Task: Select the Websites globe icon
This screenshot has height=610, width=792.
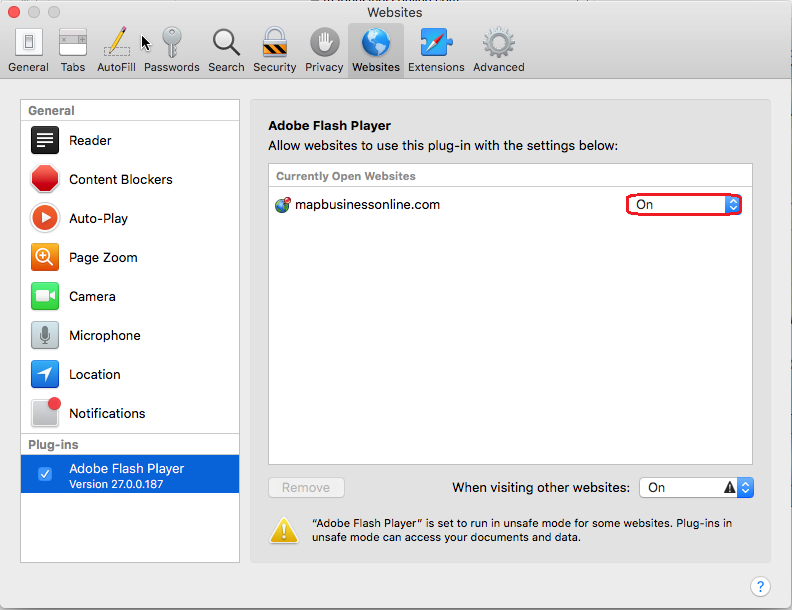Action: click(376, 42)
